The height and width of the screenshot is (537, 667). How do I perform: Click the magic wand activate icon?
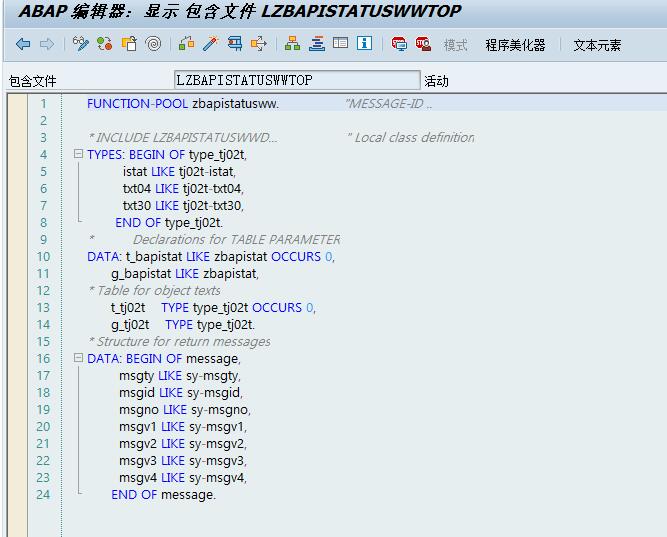click(211, 44)
